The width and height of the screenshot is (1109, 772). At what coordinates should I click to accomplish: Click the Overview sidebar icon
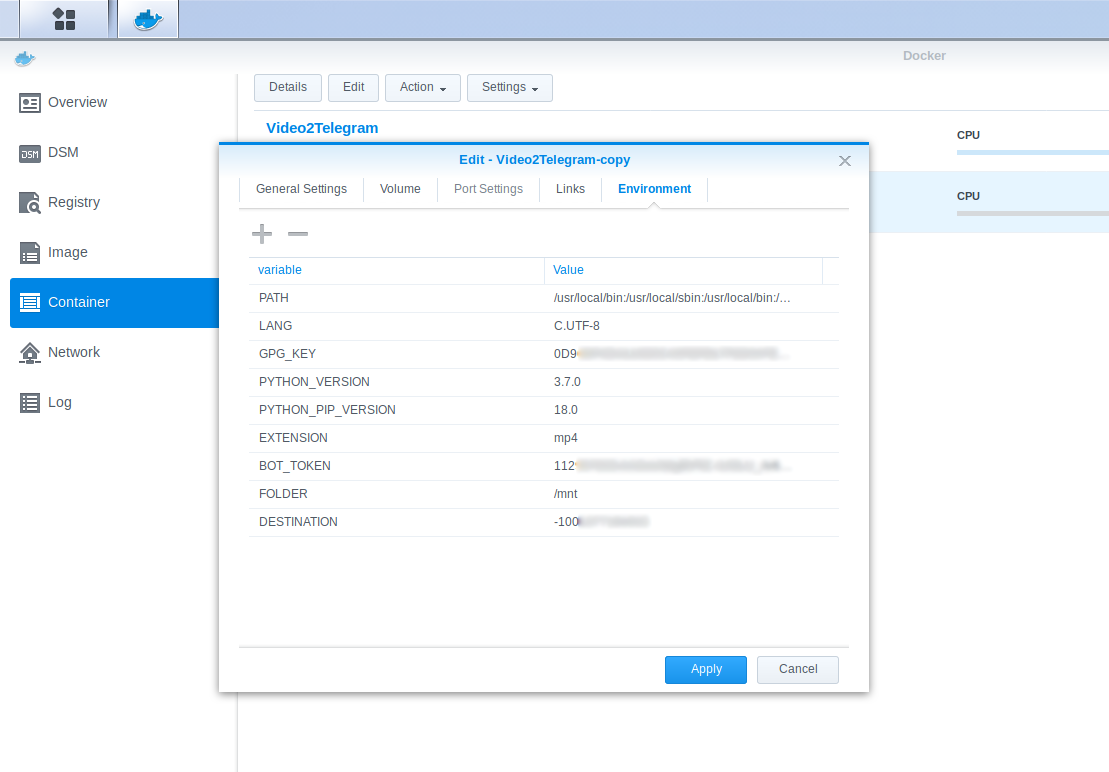[x=30, y=103]
